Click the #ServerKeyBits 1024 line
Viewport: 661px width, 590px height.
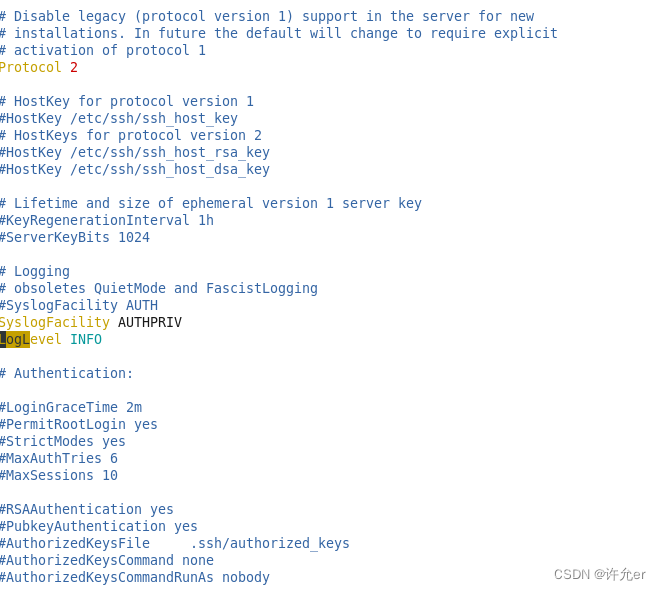pyautogui.click(x=74, y=237)
